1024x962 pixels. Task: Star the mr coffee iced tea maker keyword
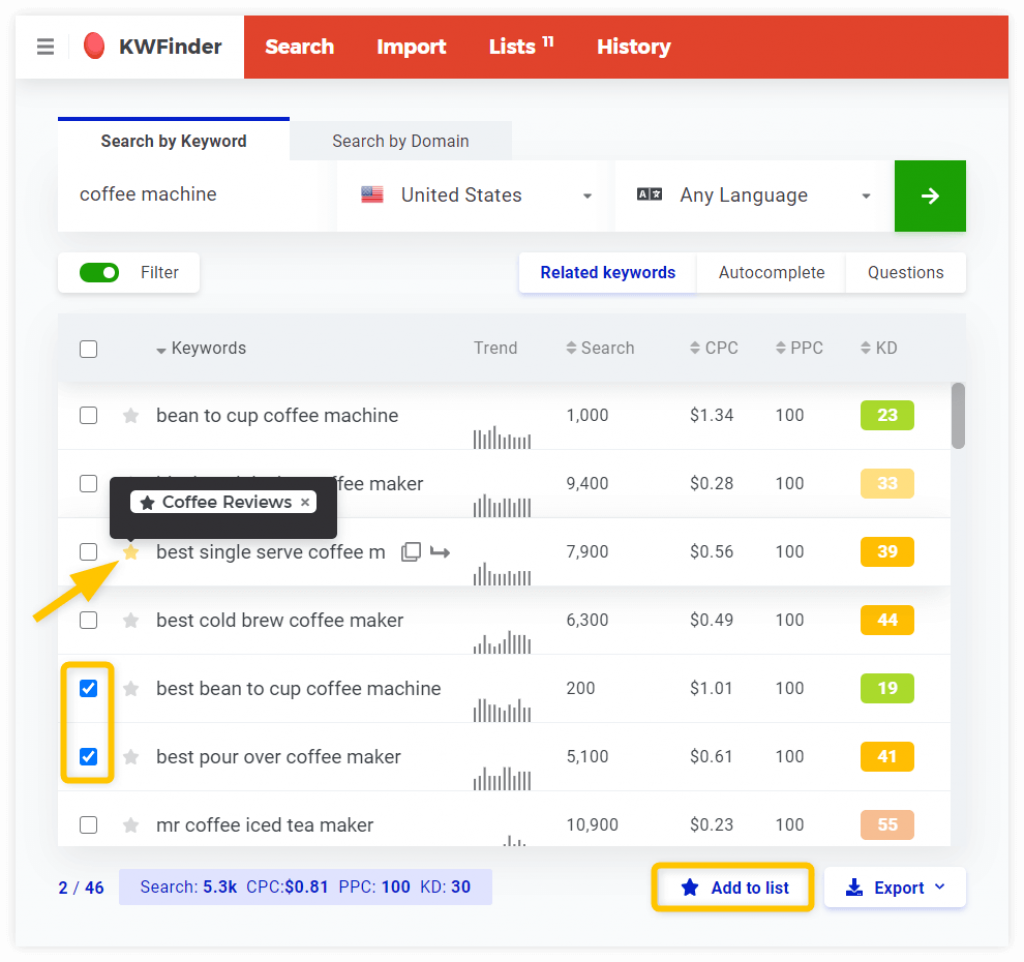[130, 826]
